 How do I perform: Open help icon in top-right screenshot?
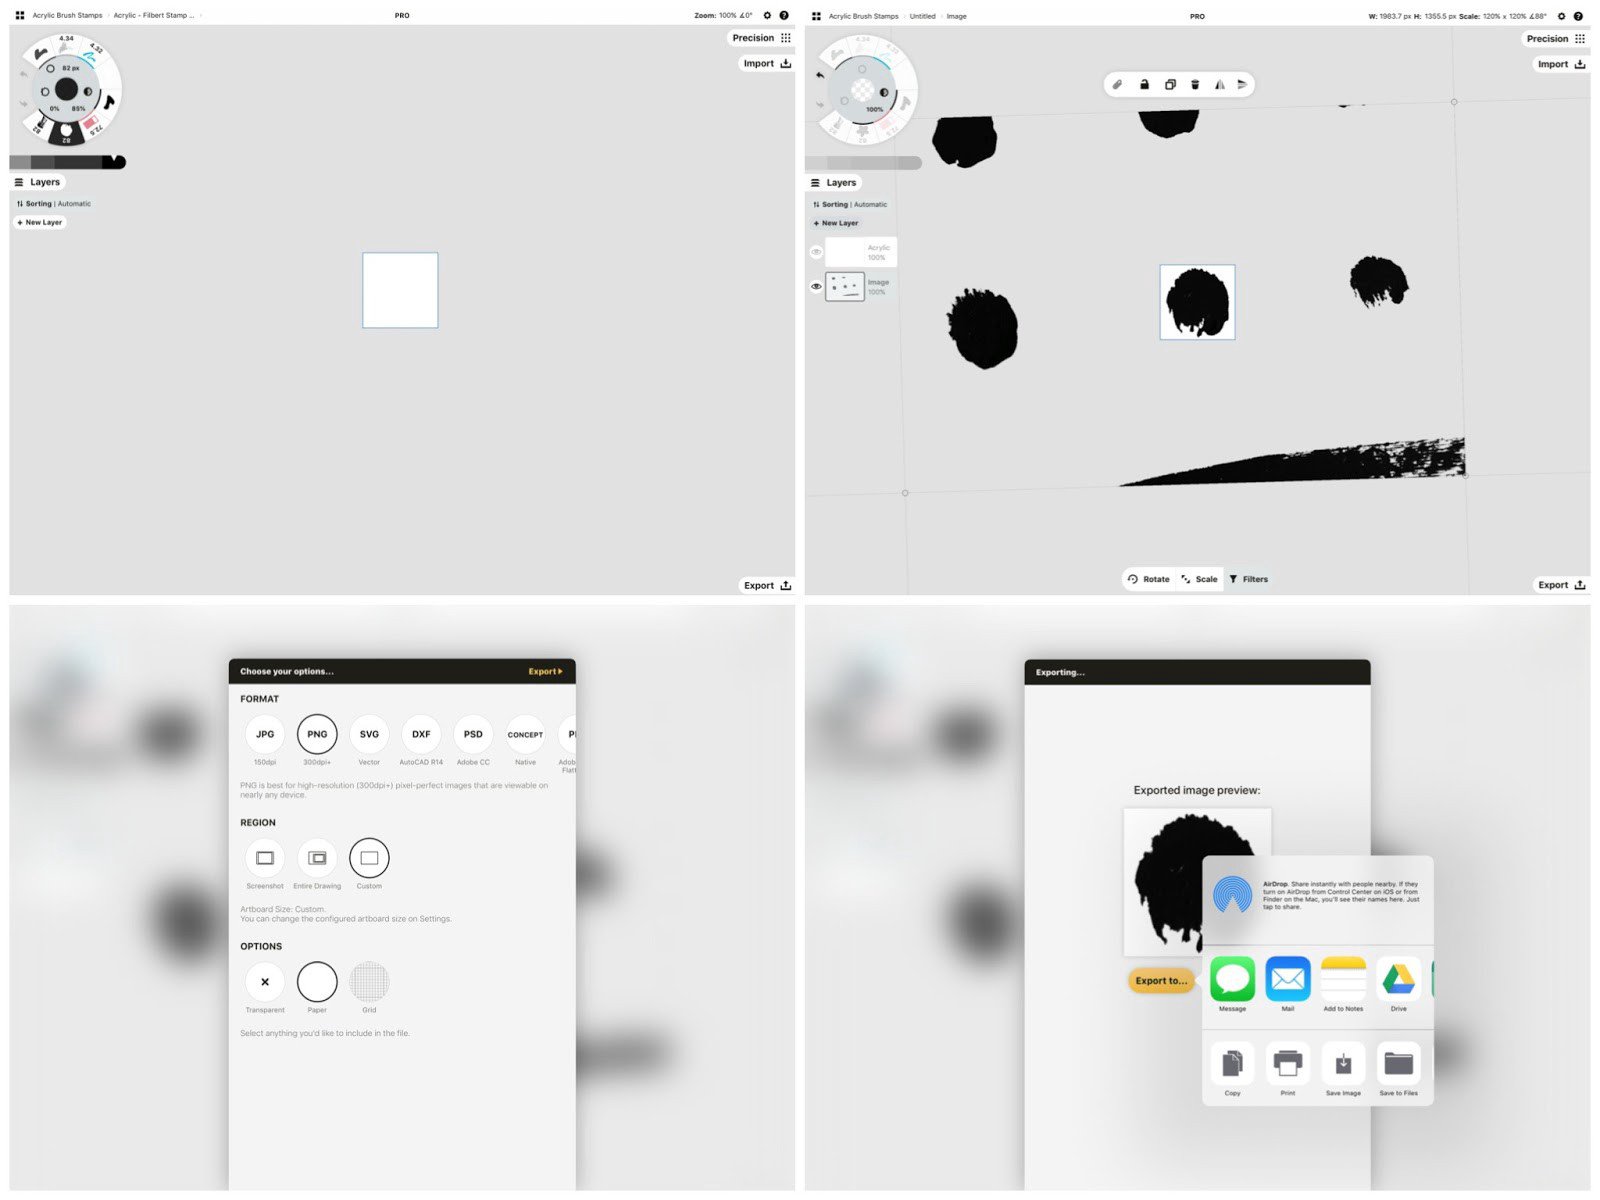1578,16
